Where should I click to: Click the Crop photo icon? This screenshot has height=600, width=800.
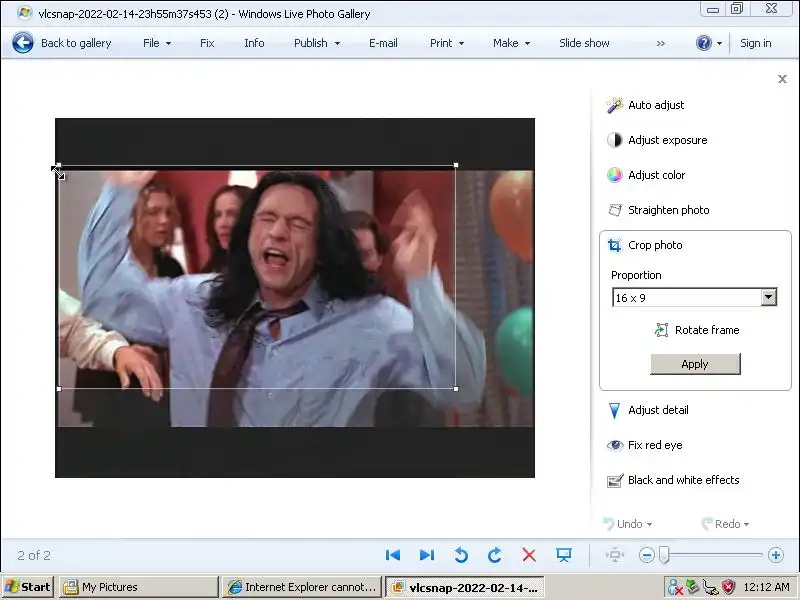click(x=615, y=245)
